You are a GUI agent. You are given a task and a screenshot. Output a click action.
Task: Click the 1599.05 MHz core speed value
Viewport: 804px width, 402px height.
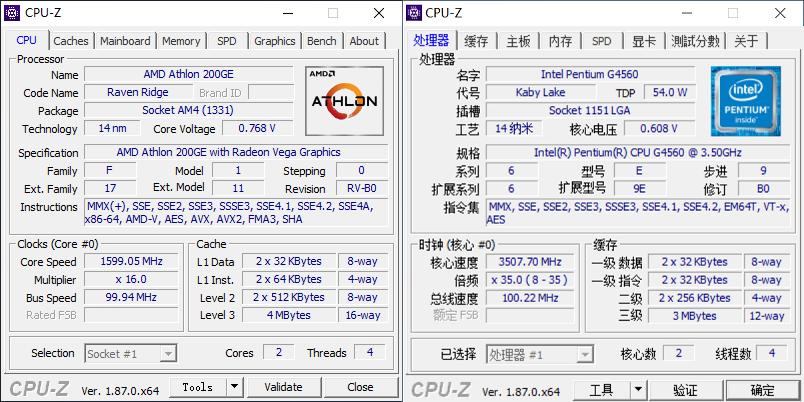pyautogui.click(x=131, y=262)
